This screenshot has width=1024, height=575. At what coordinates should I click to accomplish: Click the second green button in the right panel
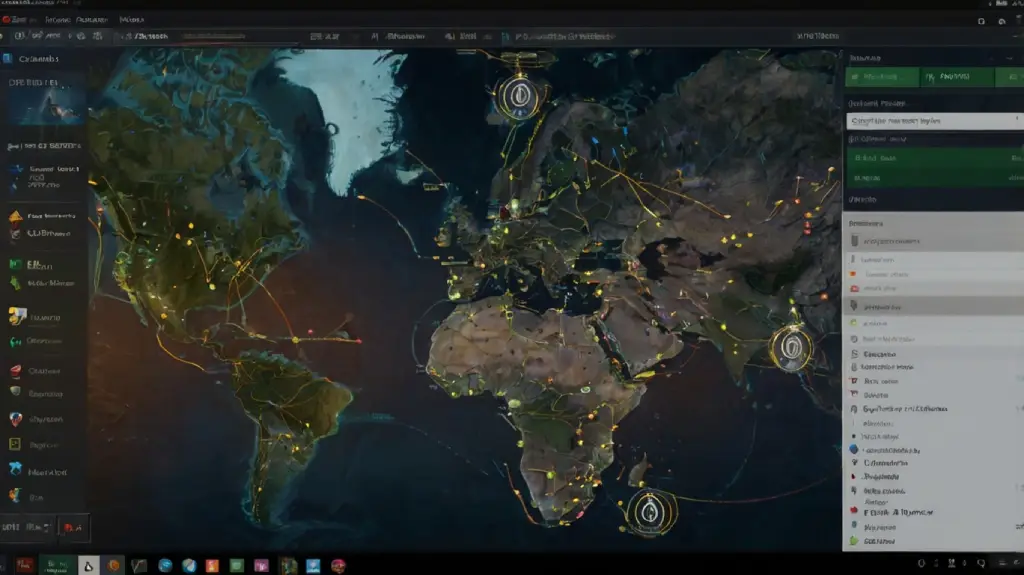pyautogui.click(x=957, y=77)
